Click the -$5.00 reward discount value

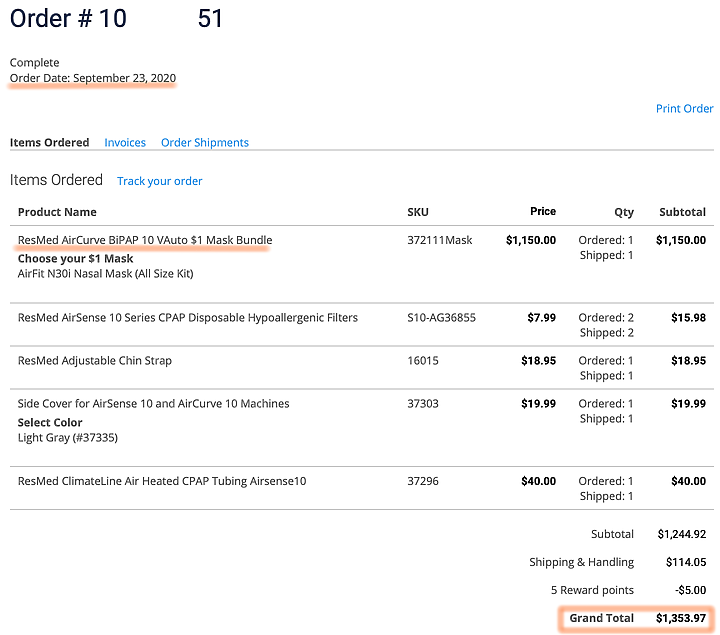pos(691,590)
